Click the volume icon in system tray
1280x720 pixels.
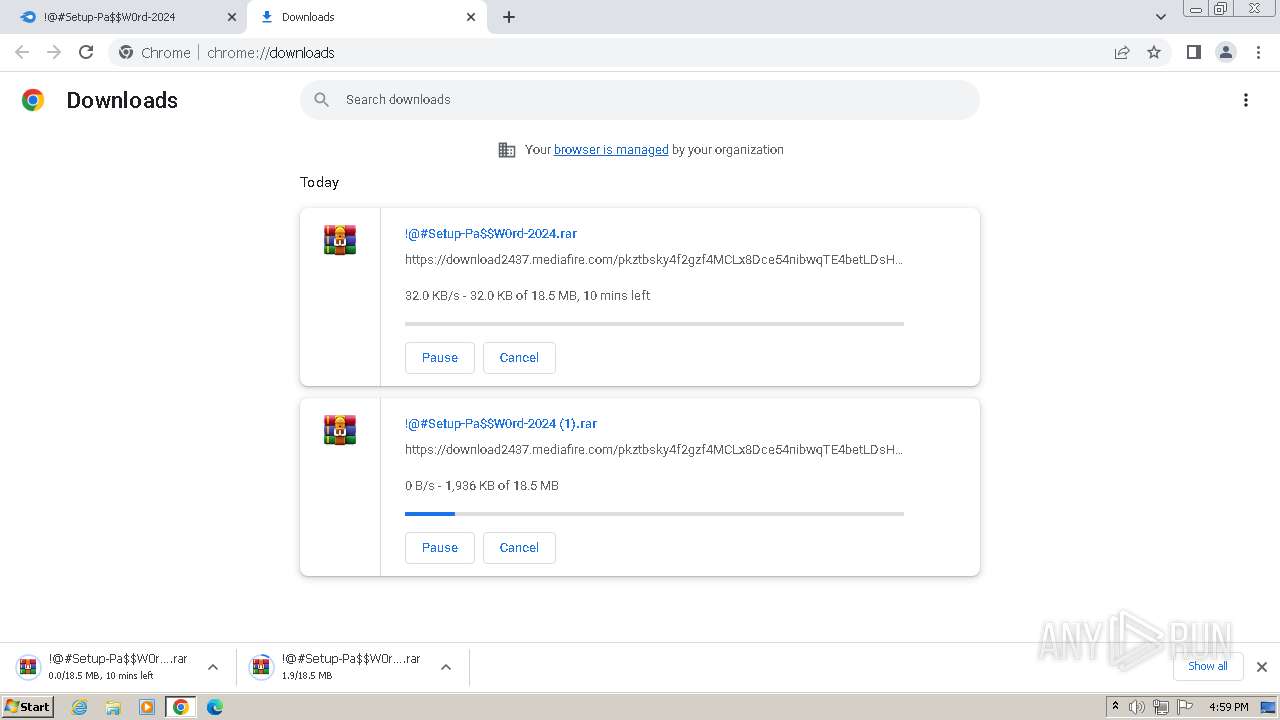point(1137,707)
